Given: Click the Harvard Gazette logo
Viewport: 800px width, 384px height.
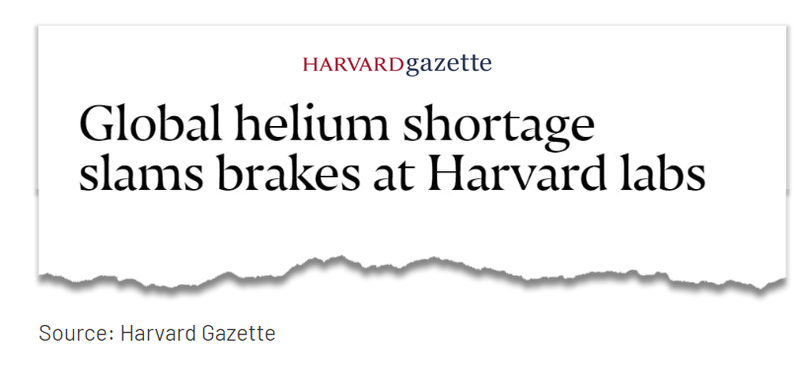Looking at the screenshot, I should [397, 65].
